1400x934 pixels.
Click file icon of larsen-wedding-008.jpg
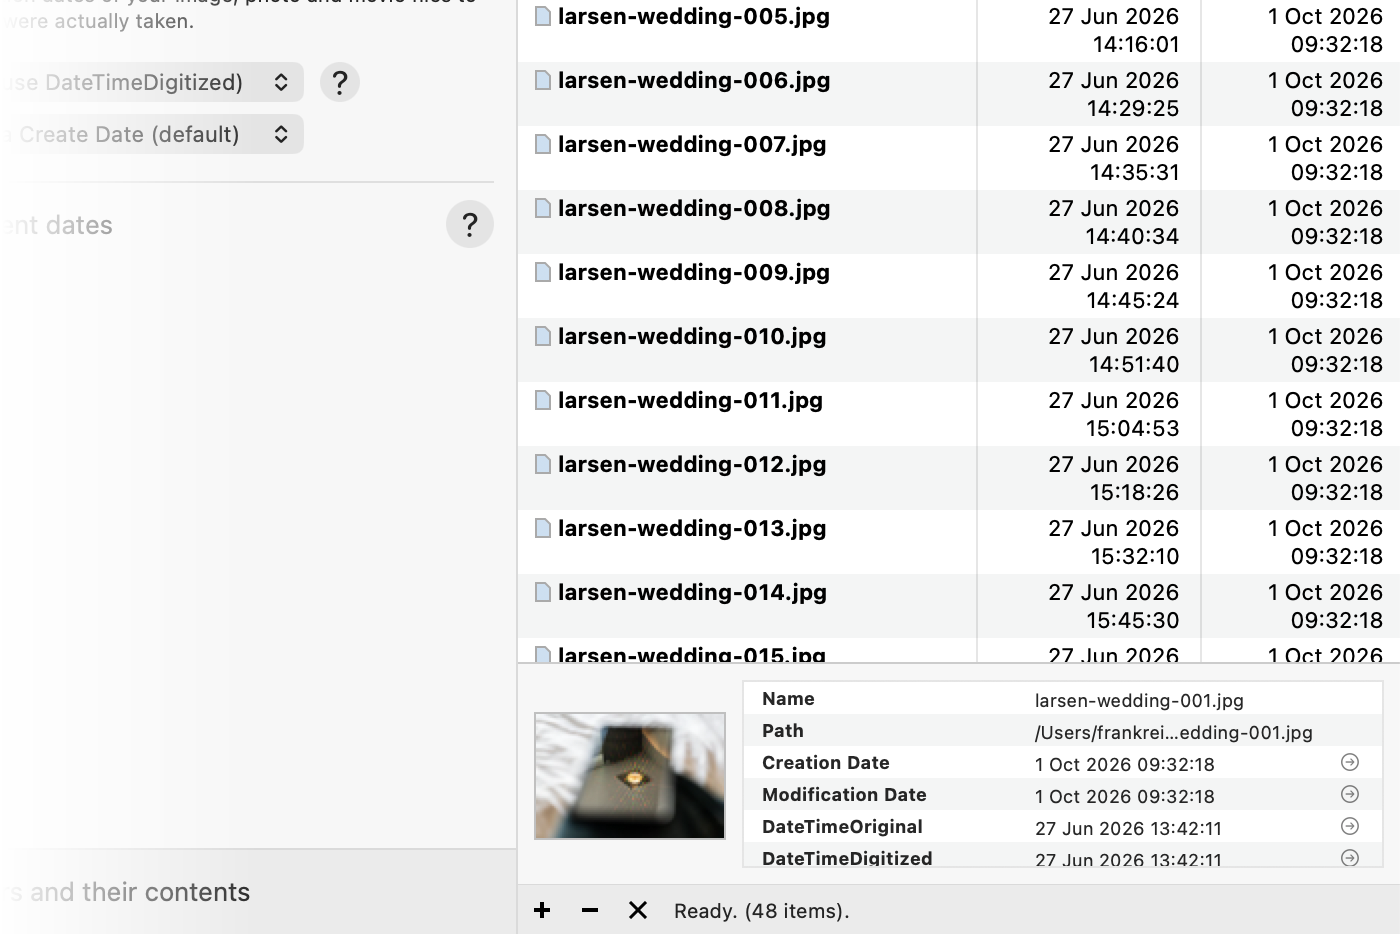(x=543, y=208)
